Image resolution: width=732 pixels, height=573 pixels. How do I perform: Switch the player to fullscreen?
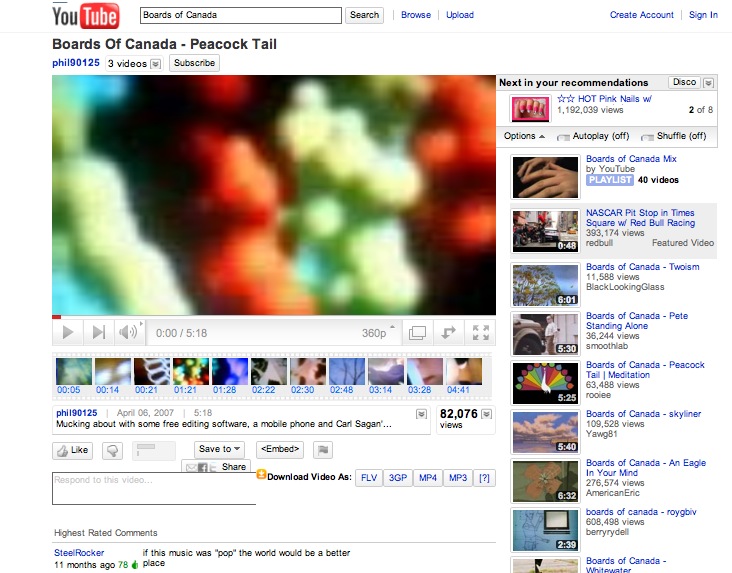480,333
